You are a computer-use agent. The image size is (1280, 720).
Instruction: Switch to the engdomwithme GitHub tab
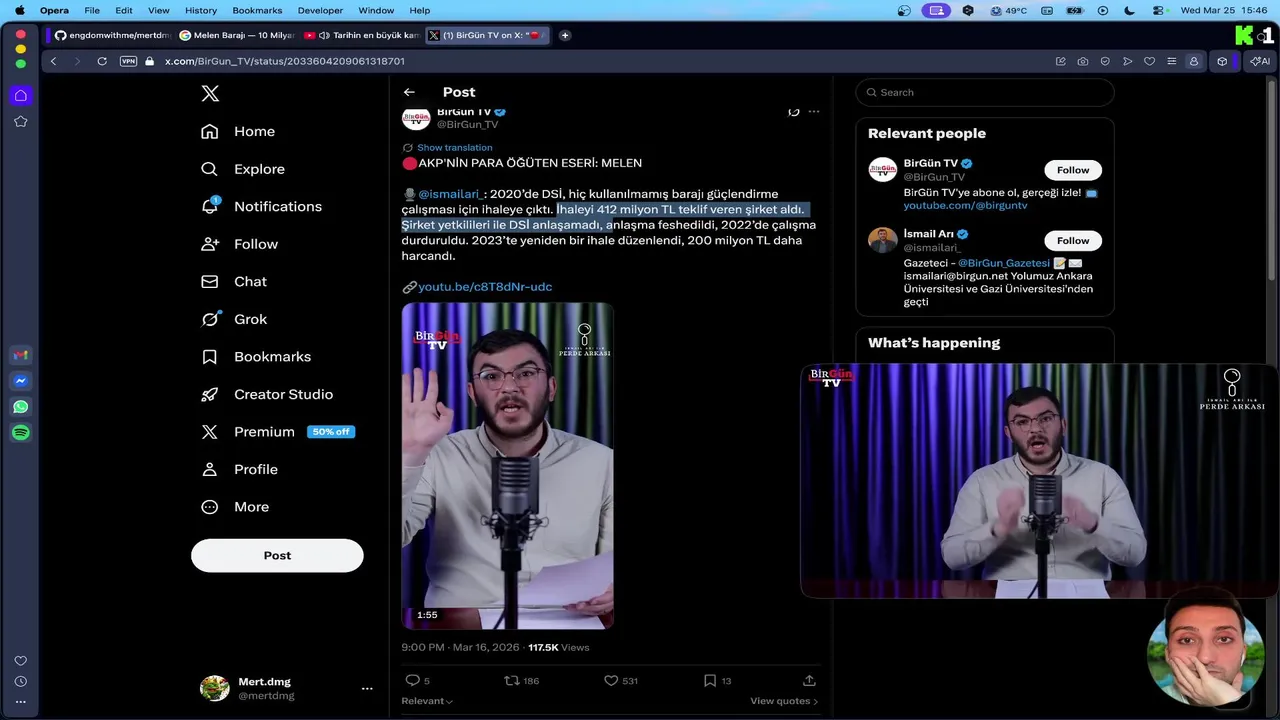112,35
